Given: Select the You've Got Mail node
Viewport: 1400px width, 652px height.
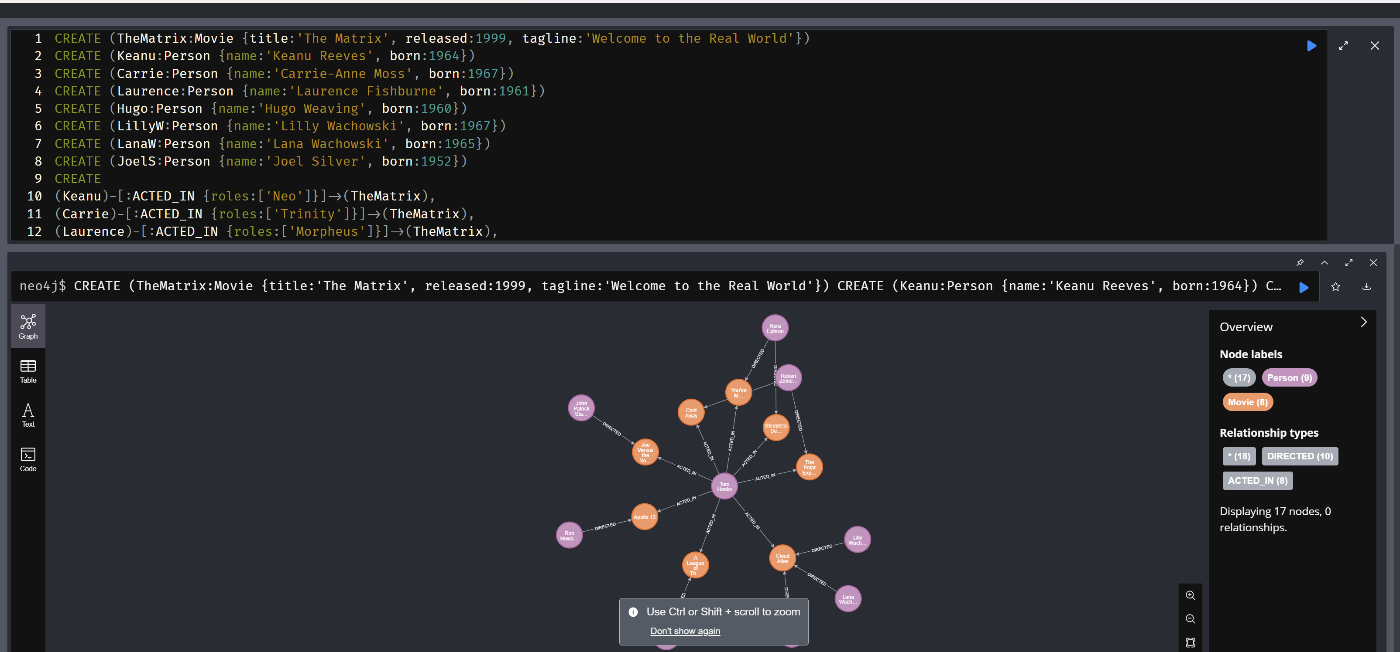Looking at the screenshot, I should tap(738, 392).
